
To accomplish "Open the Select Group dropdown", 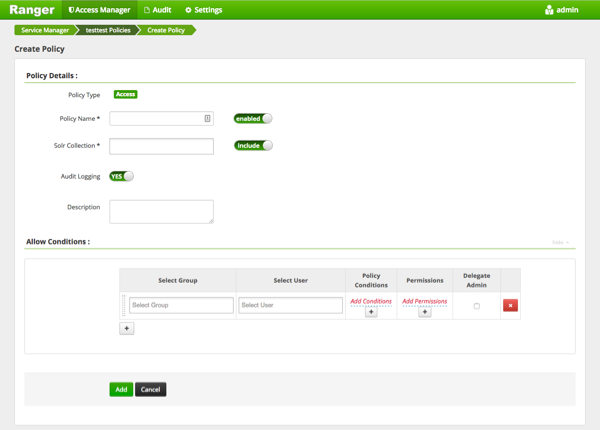I will tap(181, 305).
